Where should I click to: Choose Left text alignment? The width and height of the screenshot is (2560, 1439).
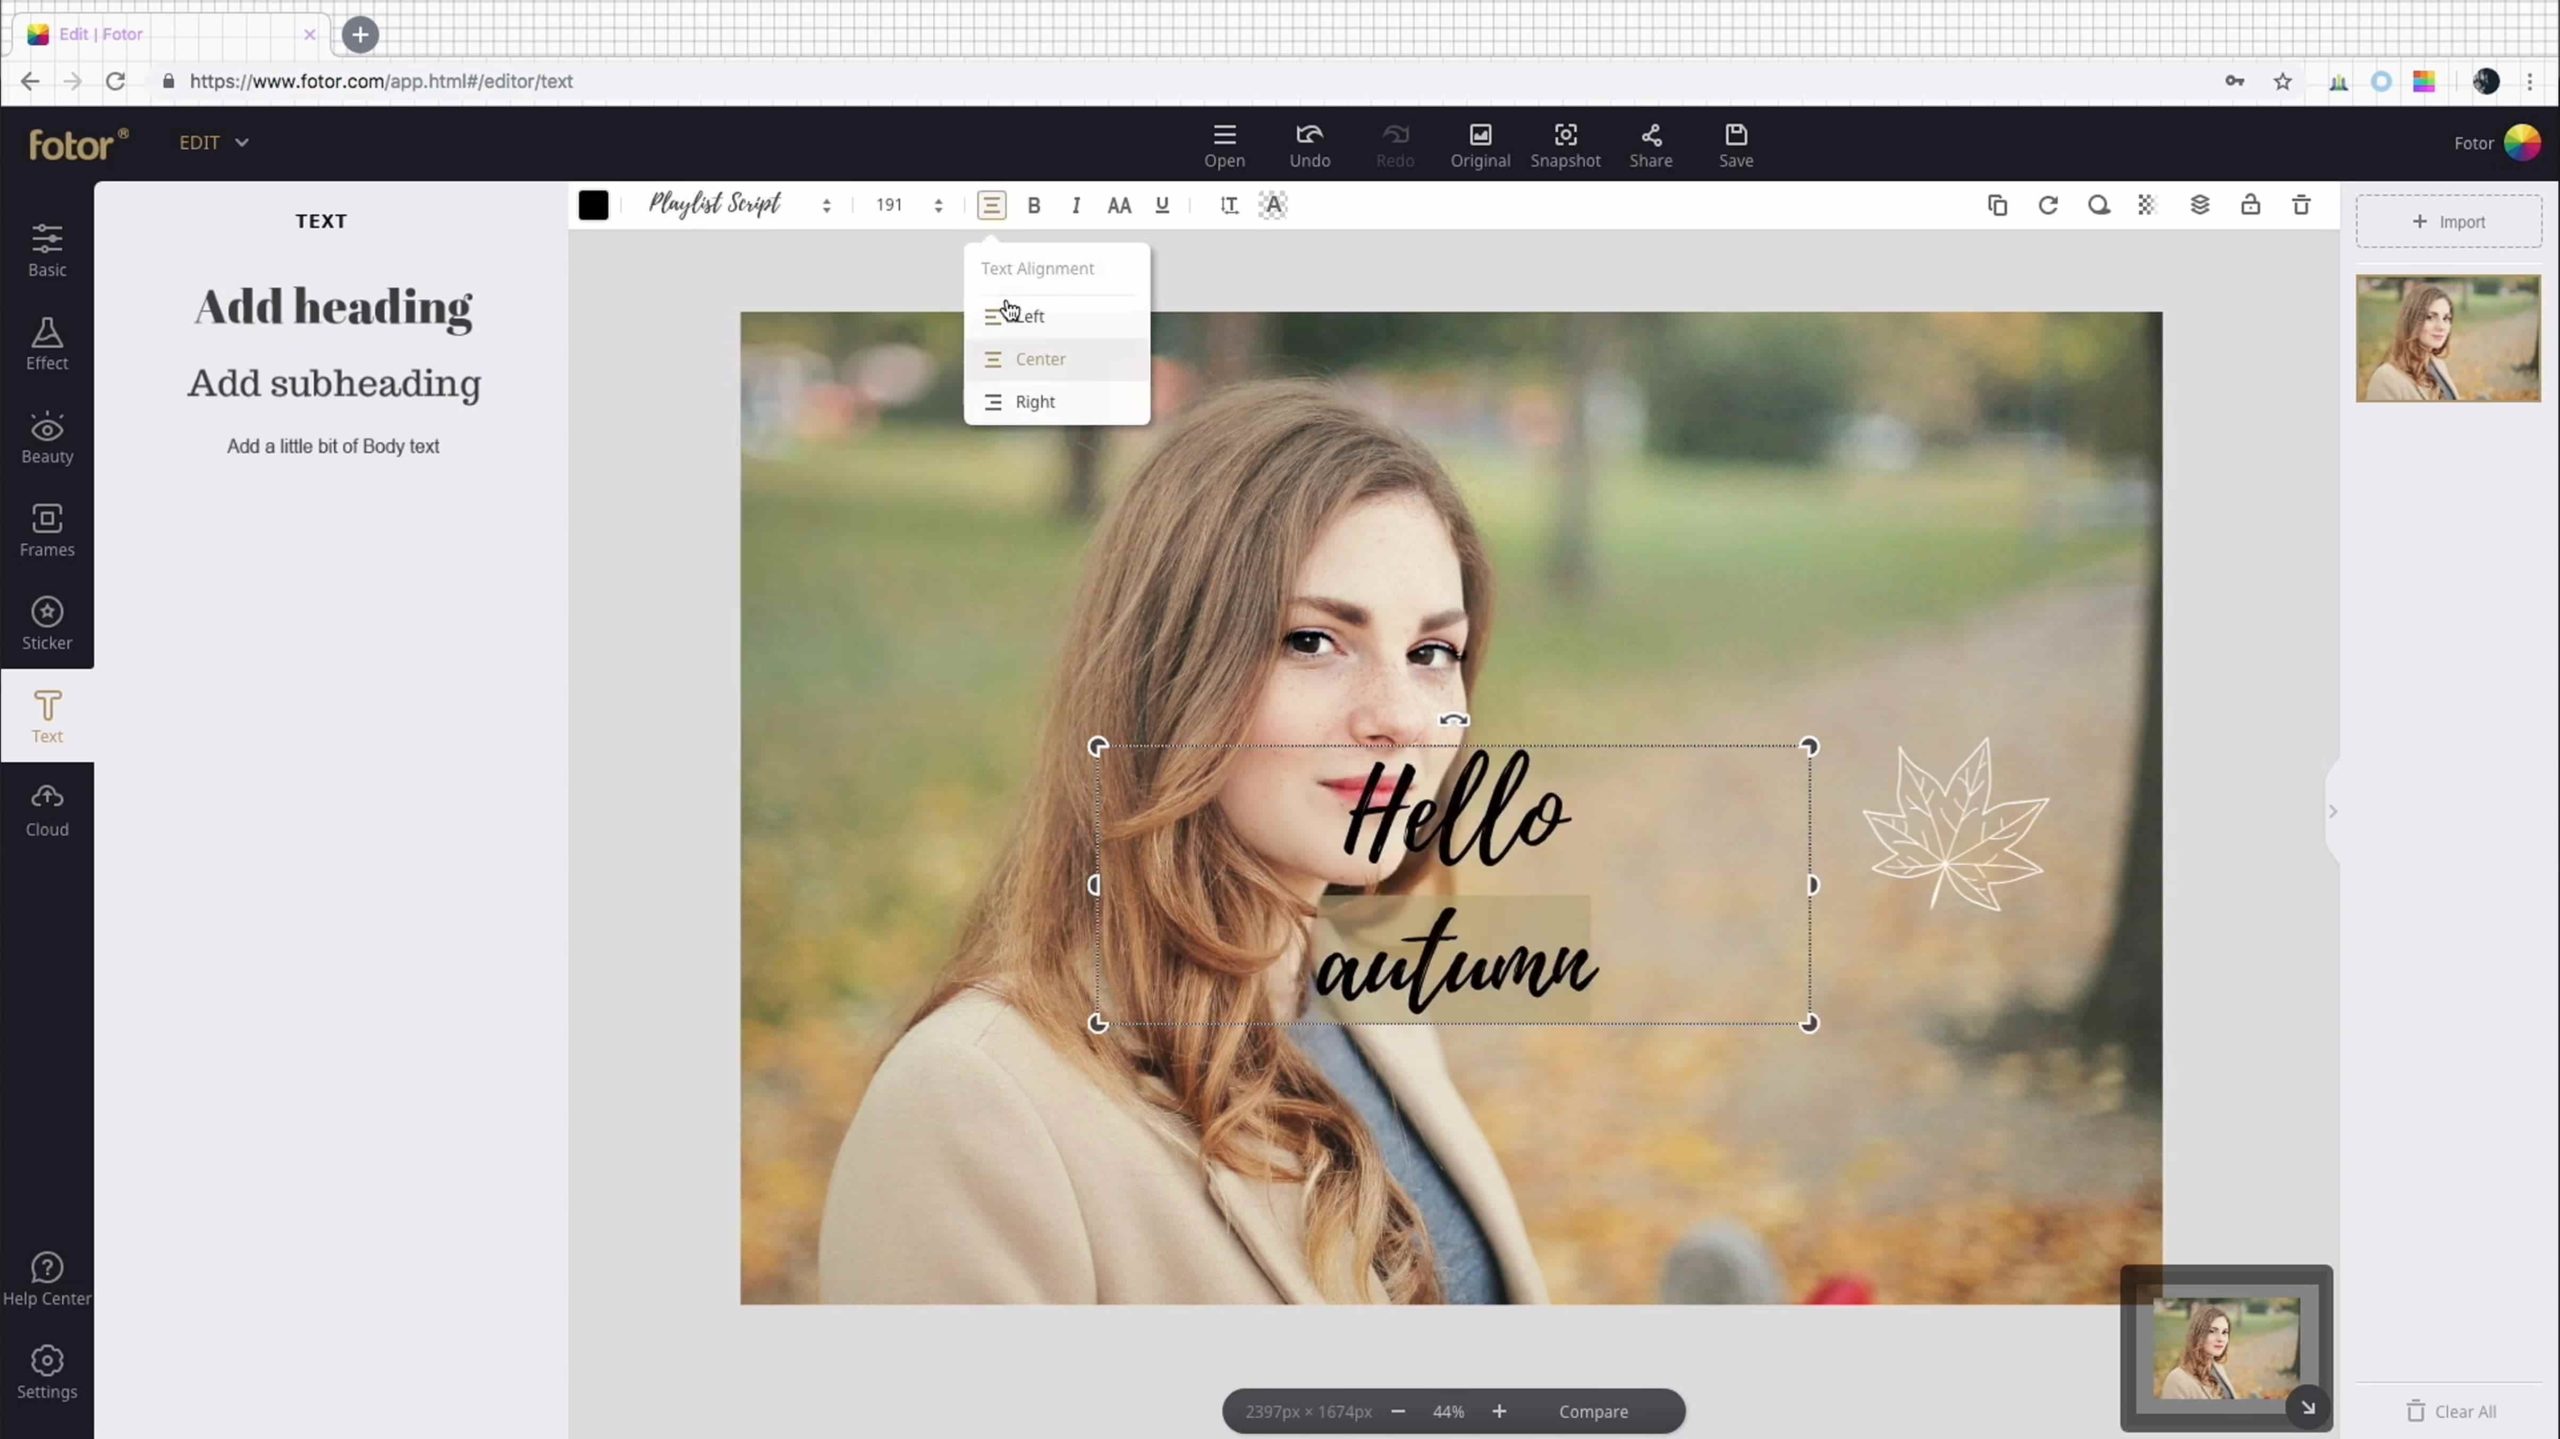(1030, 316)
